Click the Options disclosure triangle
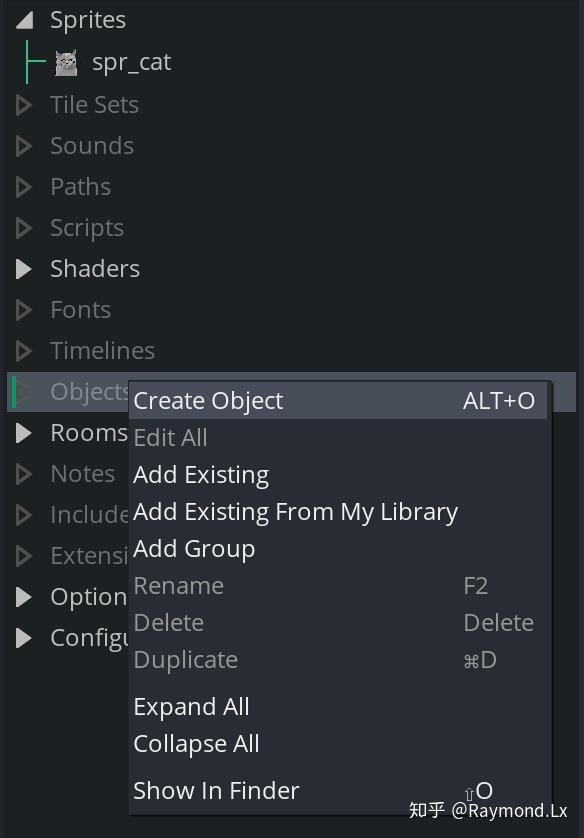Screen dimensions: 584x838 pyautogui.click(x=22, y=596)
